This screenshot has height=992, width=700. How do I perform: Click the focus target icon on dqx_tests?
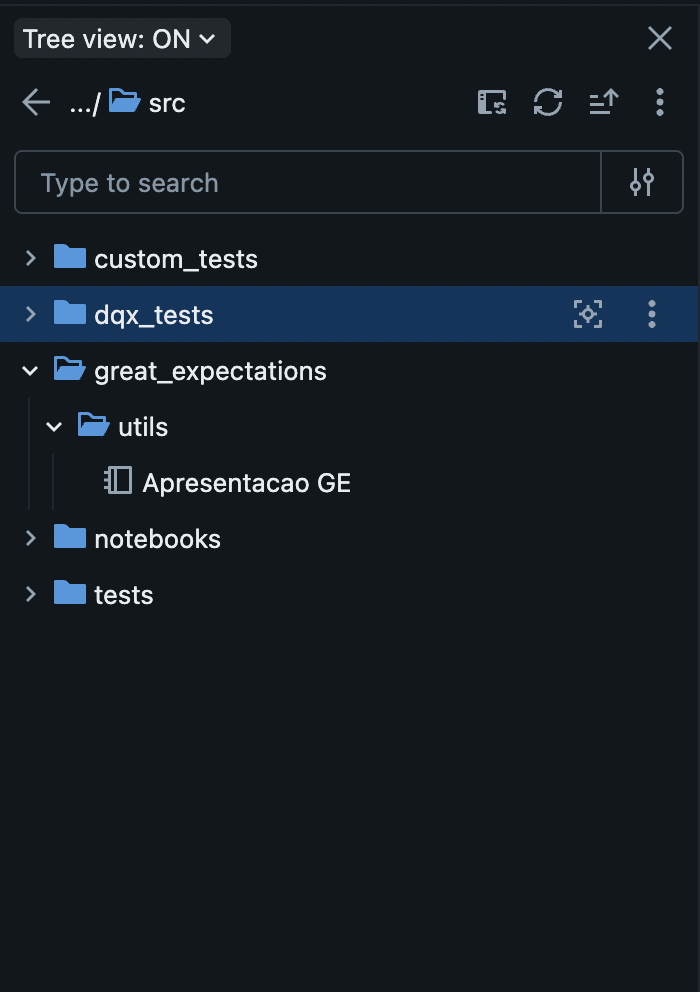[x=588, y=314]
